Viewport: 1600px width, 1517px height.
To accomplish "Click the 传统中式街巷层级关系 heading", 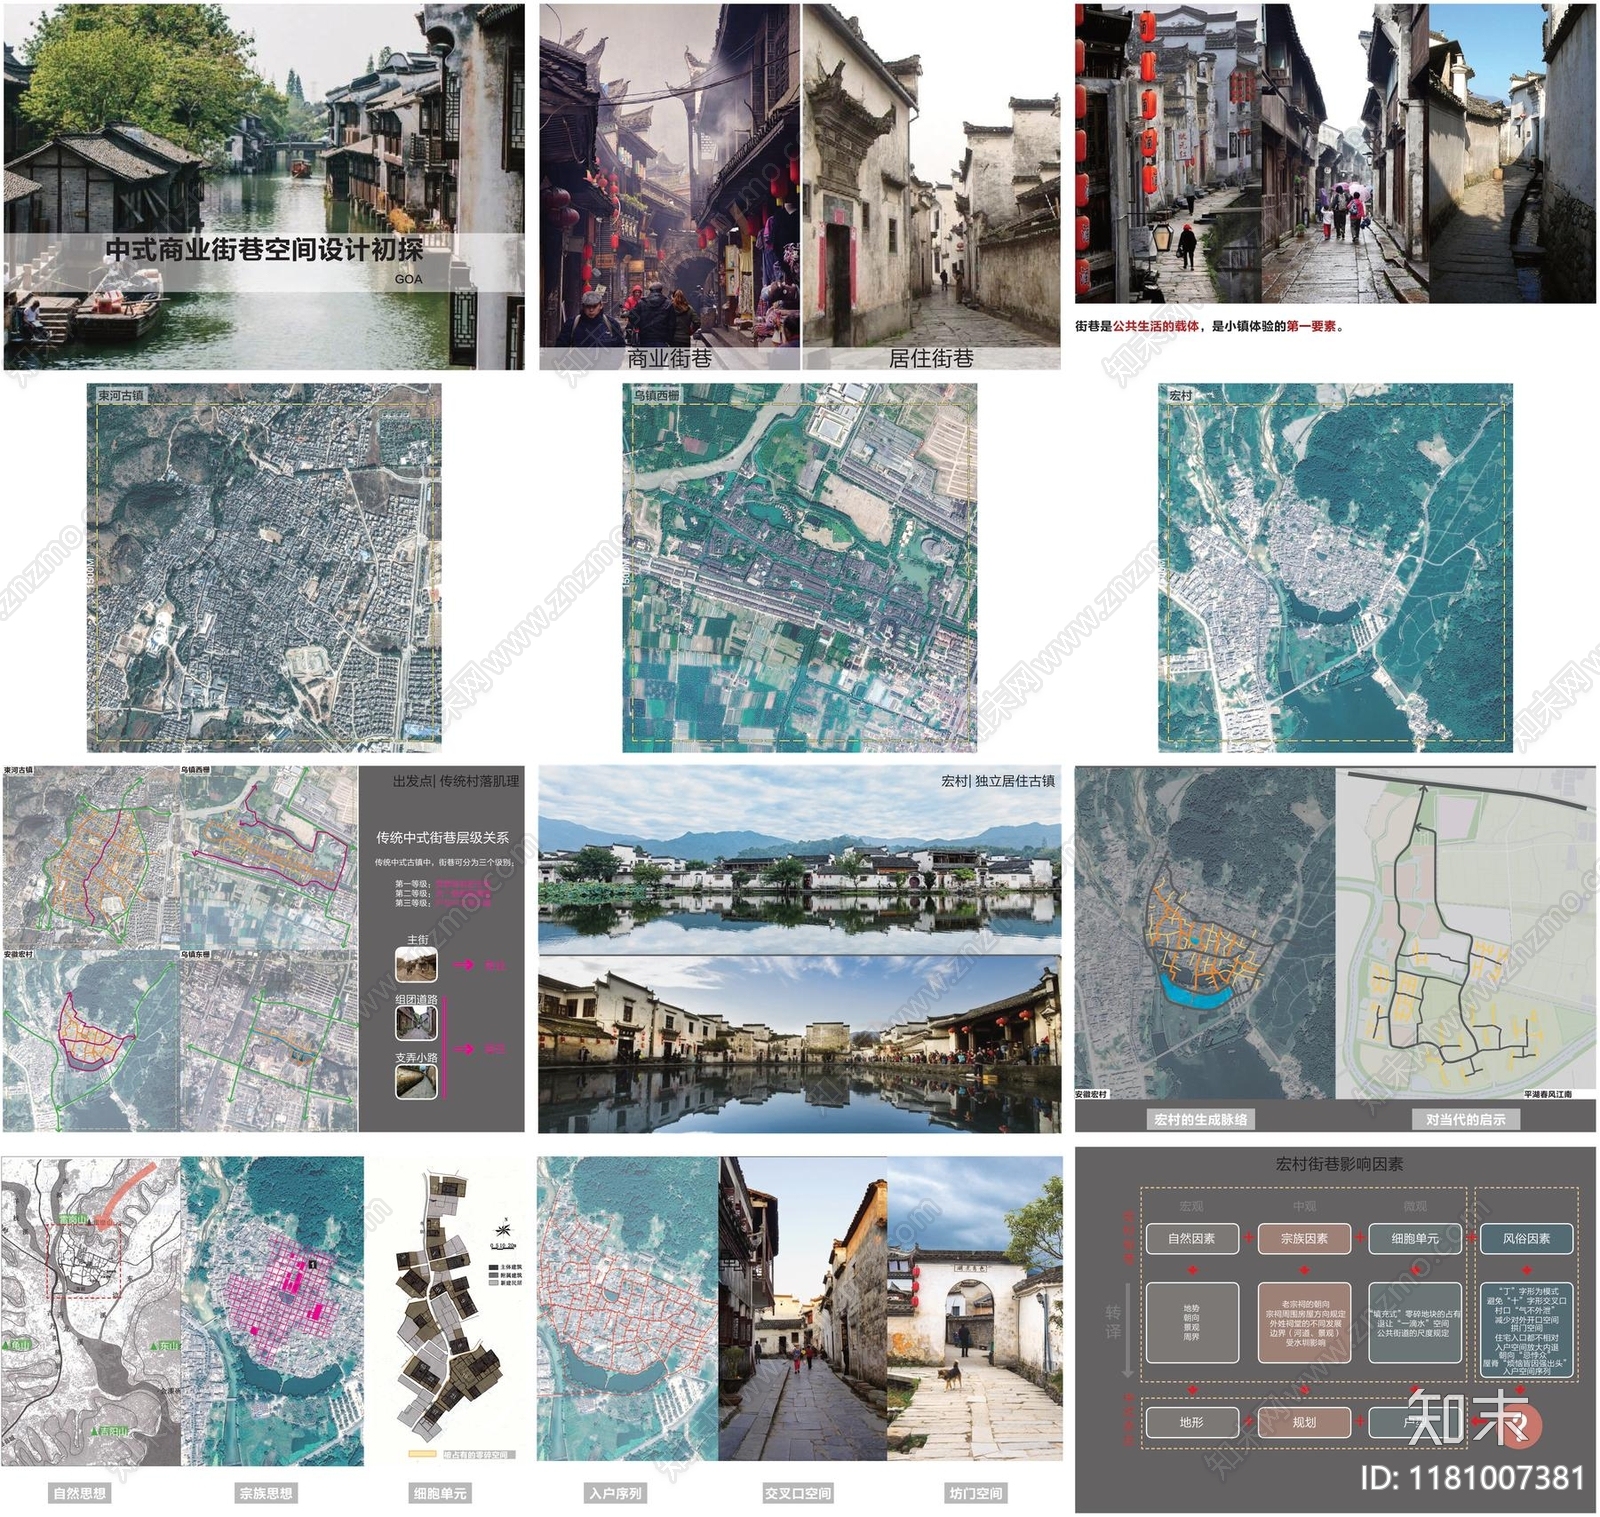I will [x=442, y=837].
